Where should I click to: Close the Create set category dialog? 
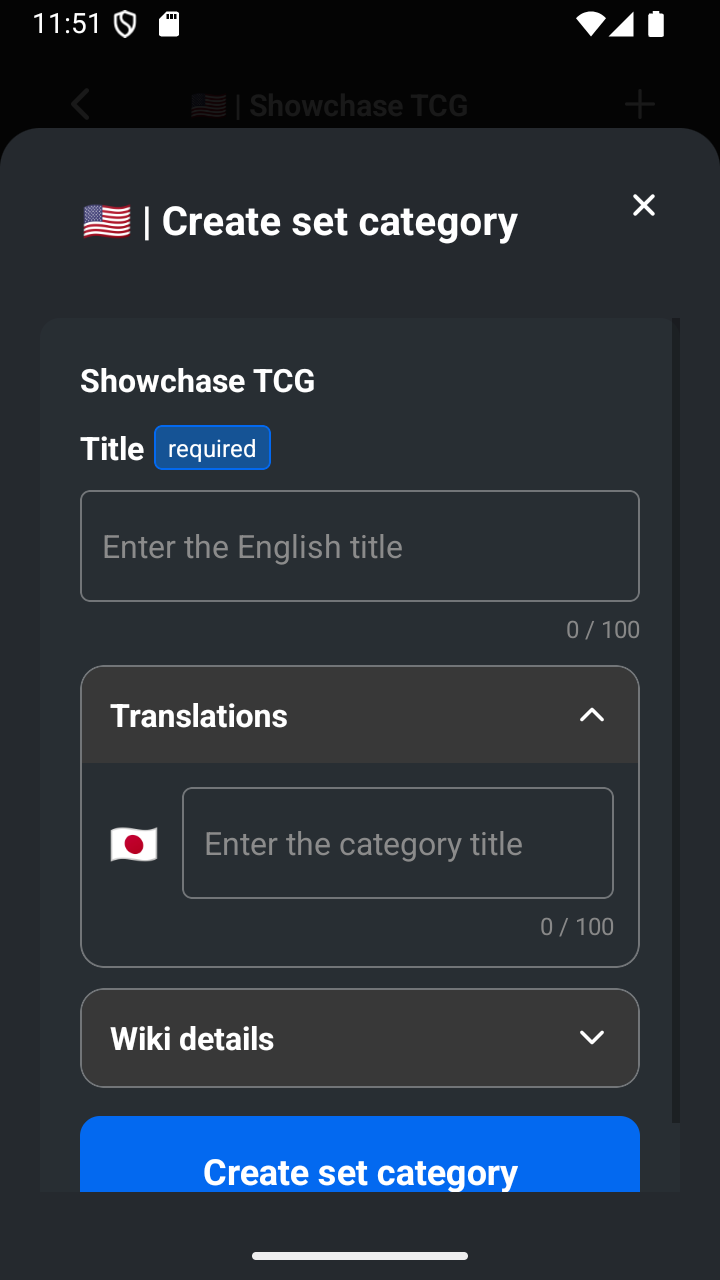[644, 205]
